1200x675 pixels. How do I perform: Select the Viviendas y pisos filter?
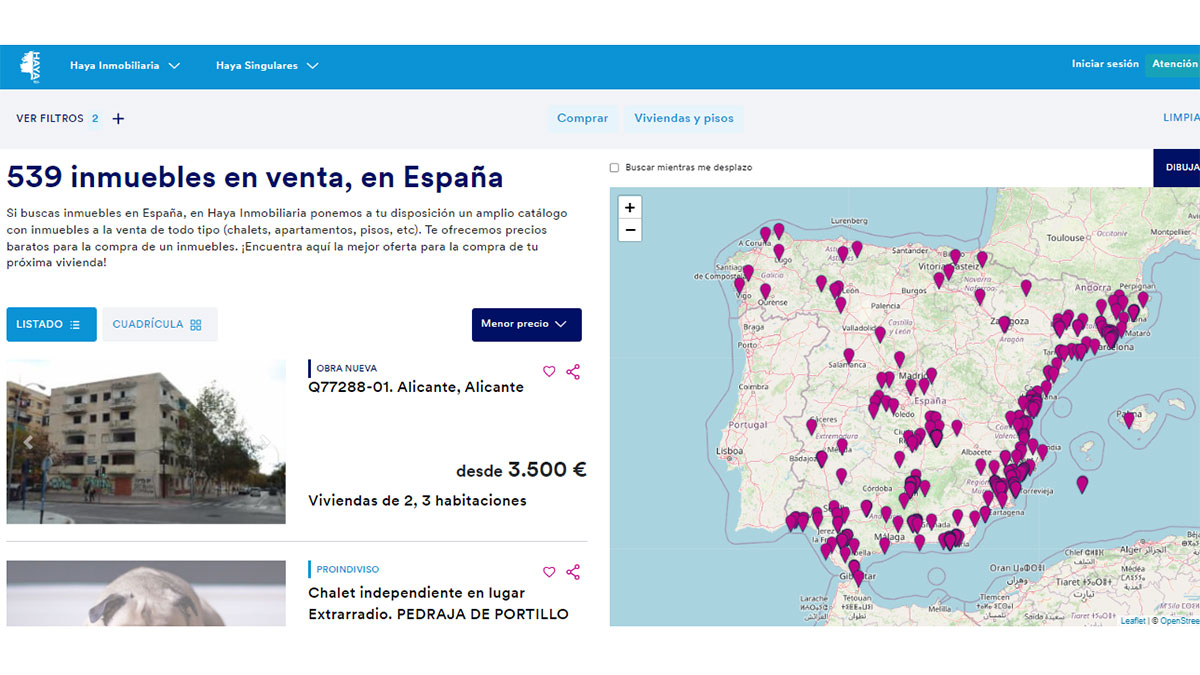684,119
